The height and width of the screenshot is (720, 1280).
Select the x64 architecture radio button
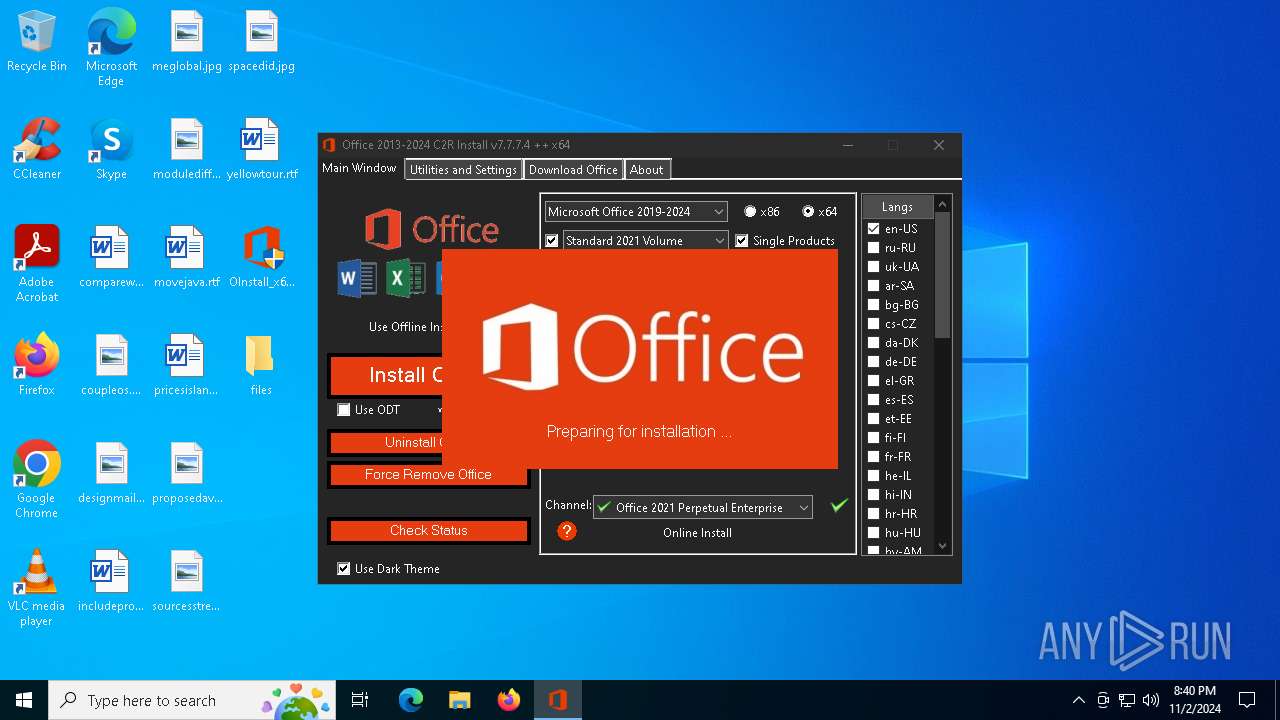click(x=808, y=211)
